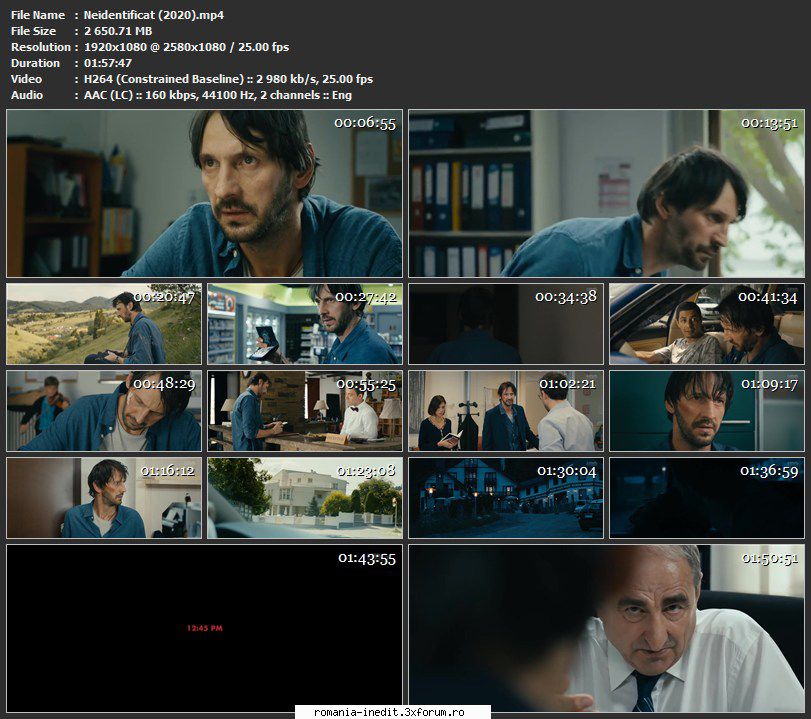Click the file name Neidentificat (2020).mp4
Image resolution: width=811 pixels, height=719 pixels.
(154, 15)
